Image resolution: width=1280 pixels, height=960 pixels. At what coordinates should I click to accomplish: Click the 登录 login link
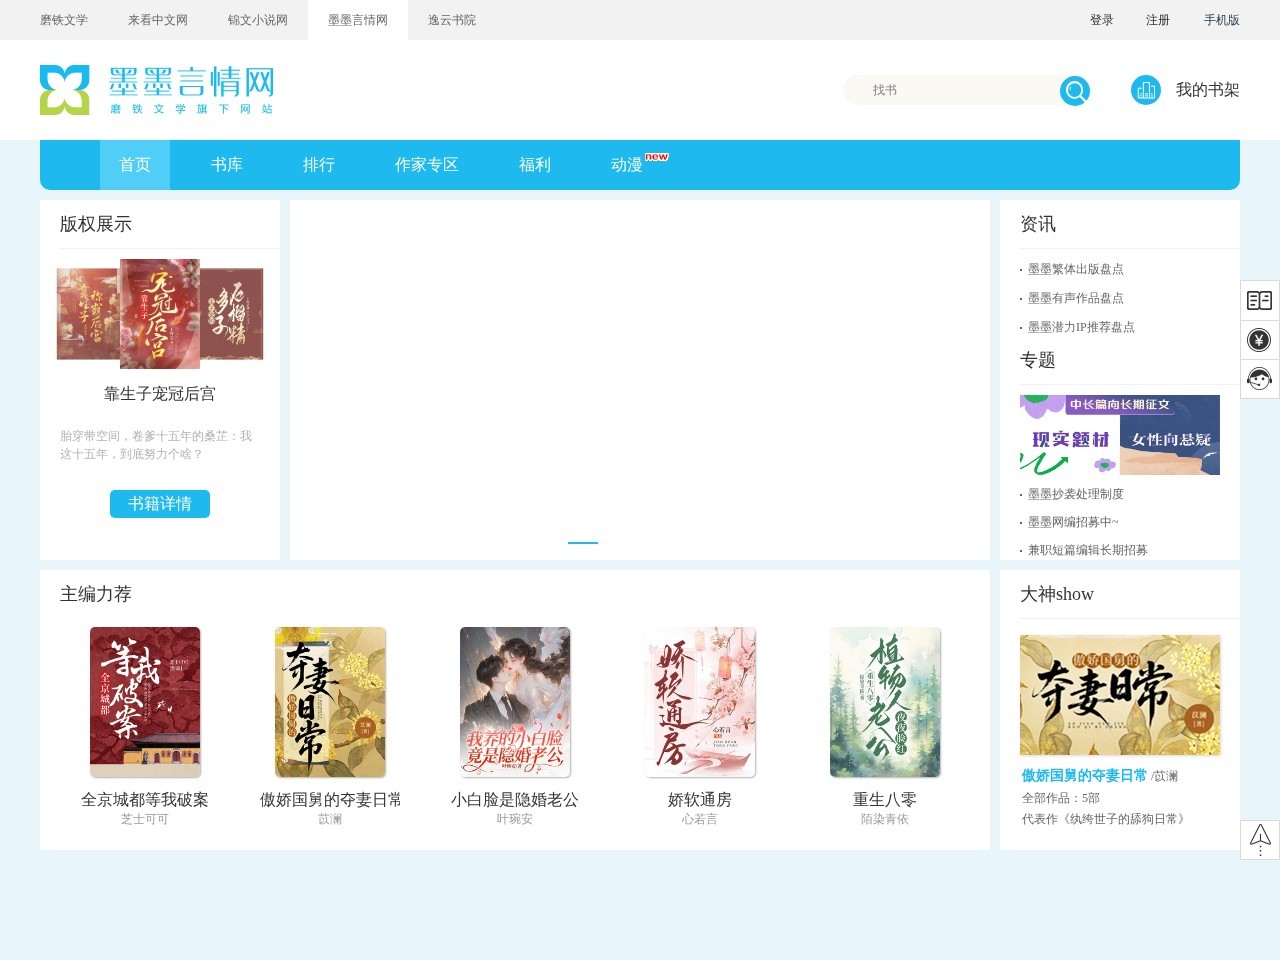pyautogui.click(x=1101, y=20)
